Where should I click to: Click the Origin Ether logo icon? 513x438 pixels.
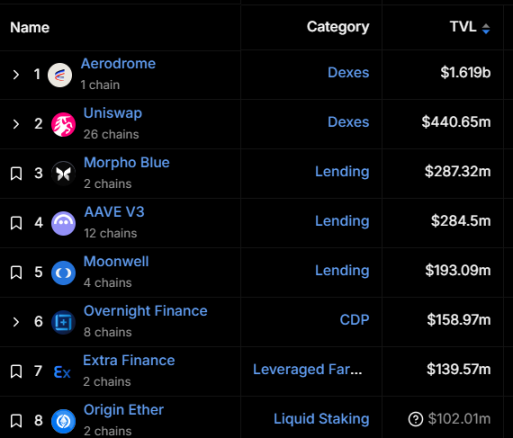tap(63, 421)
